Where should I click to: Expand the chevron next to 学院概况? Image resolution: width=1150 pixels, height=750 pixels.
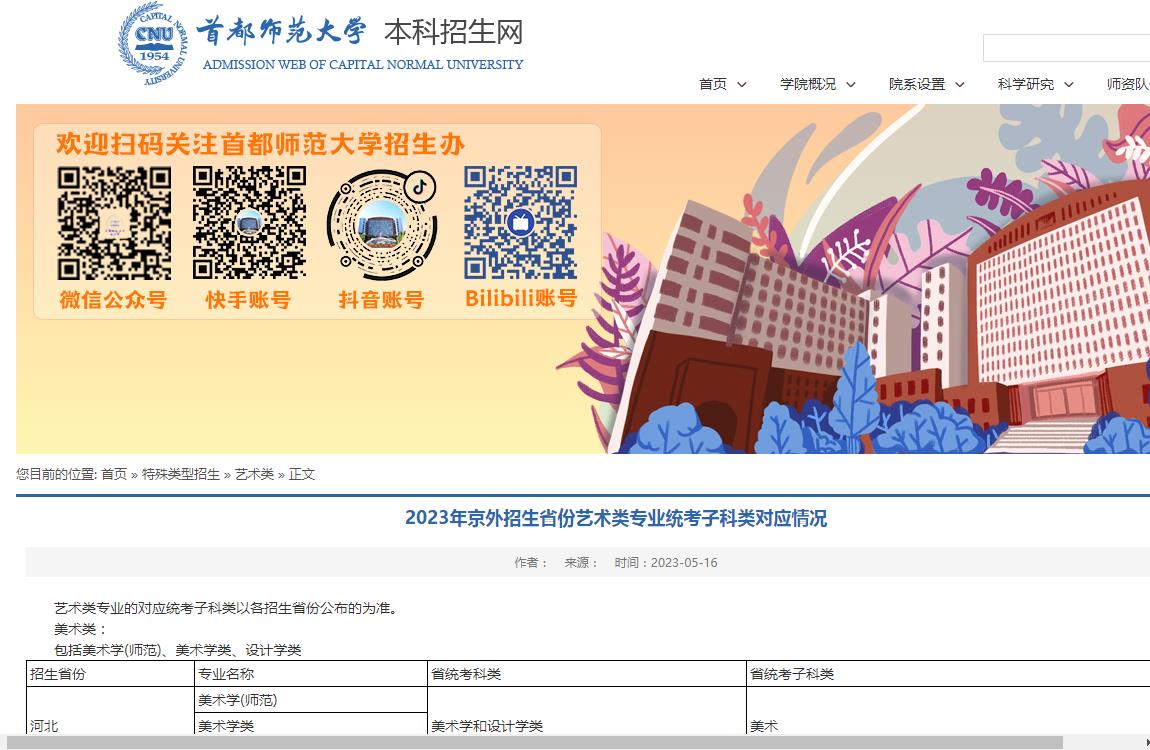point(851,85)
